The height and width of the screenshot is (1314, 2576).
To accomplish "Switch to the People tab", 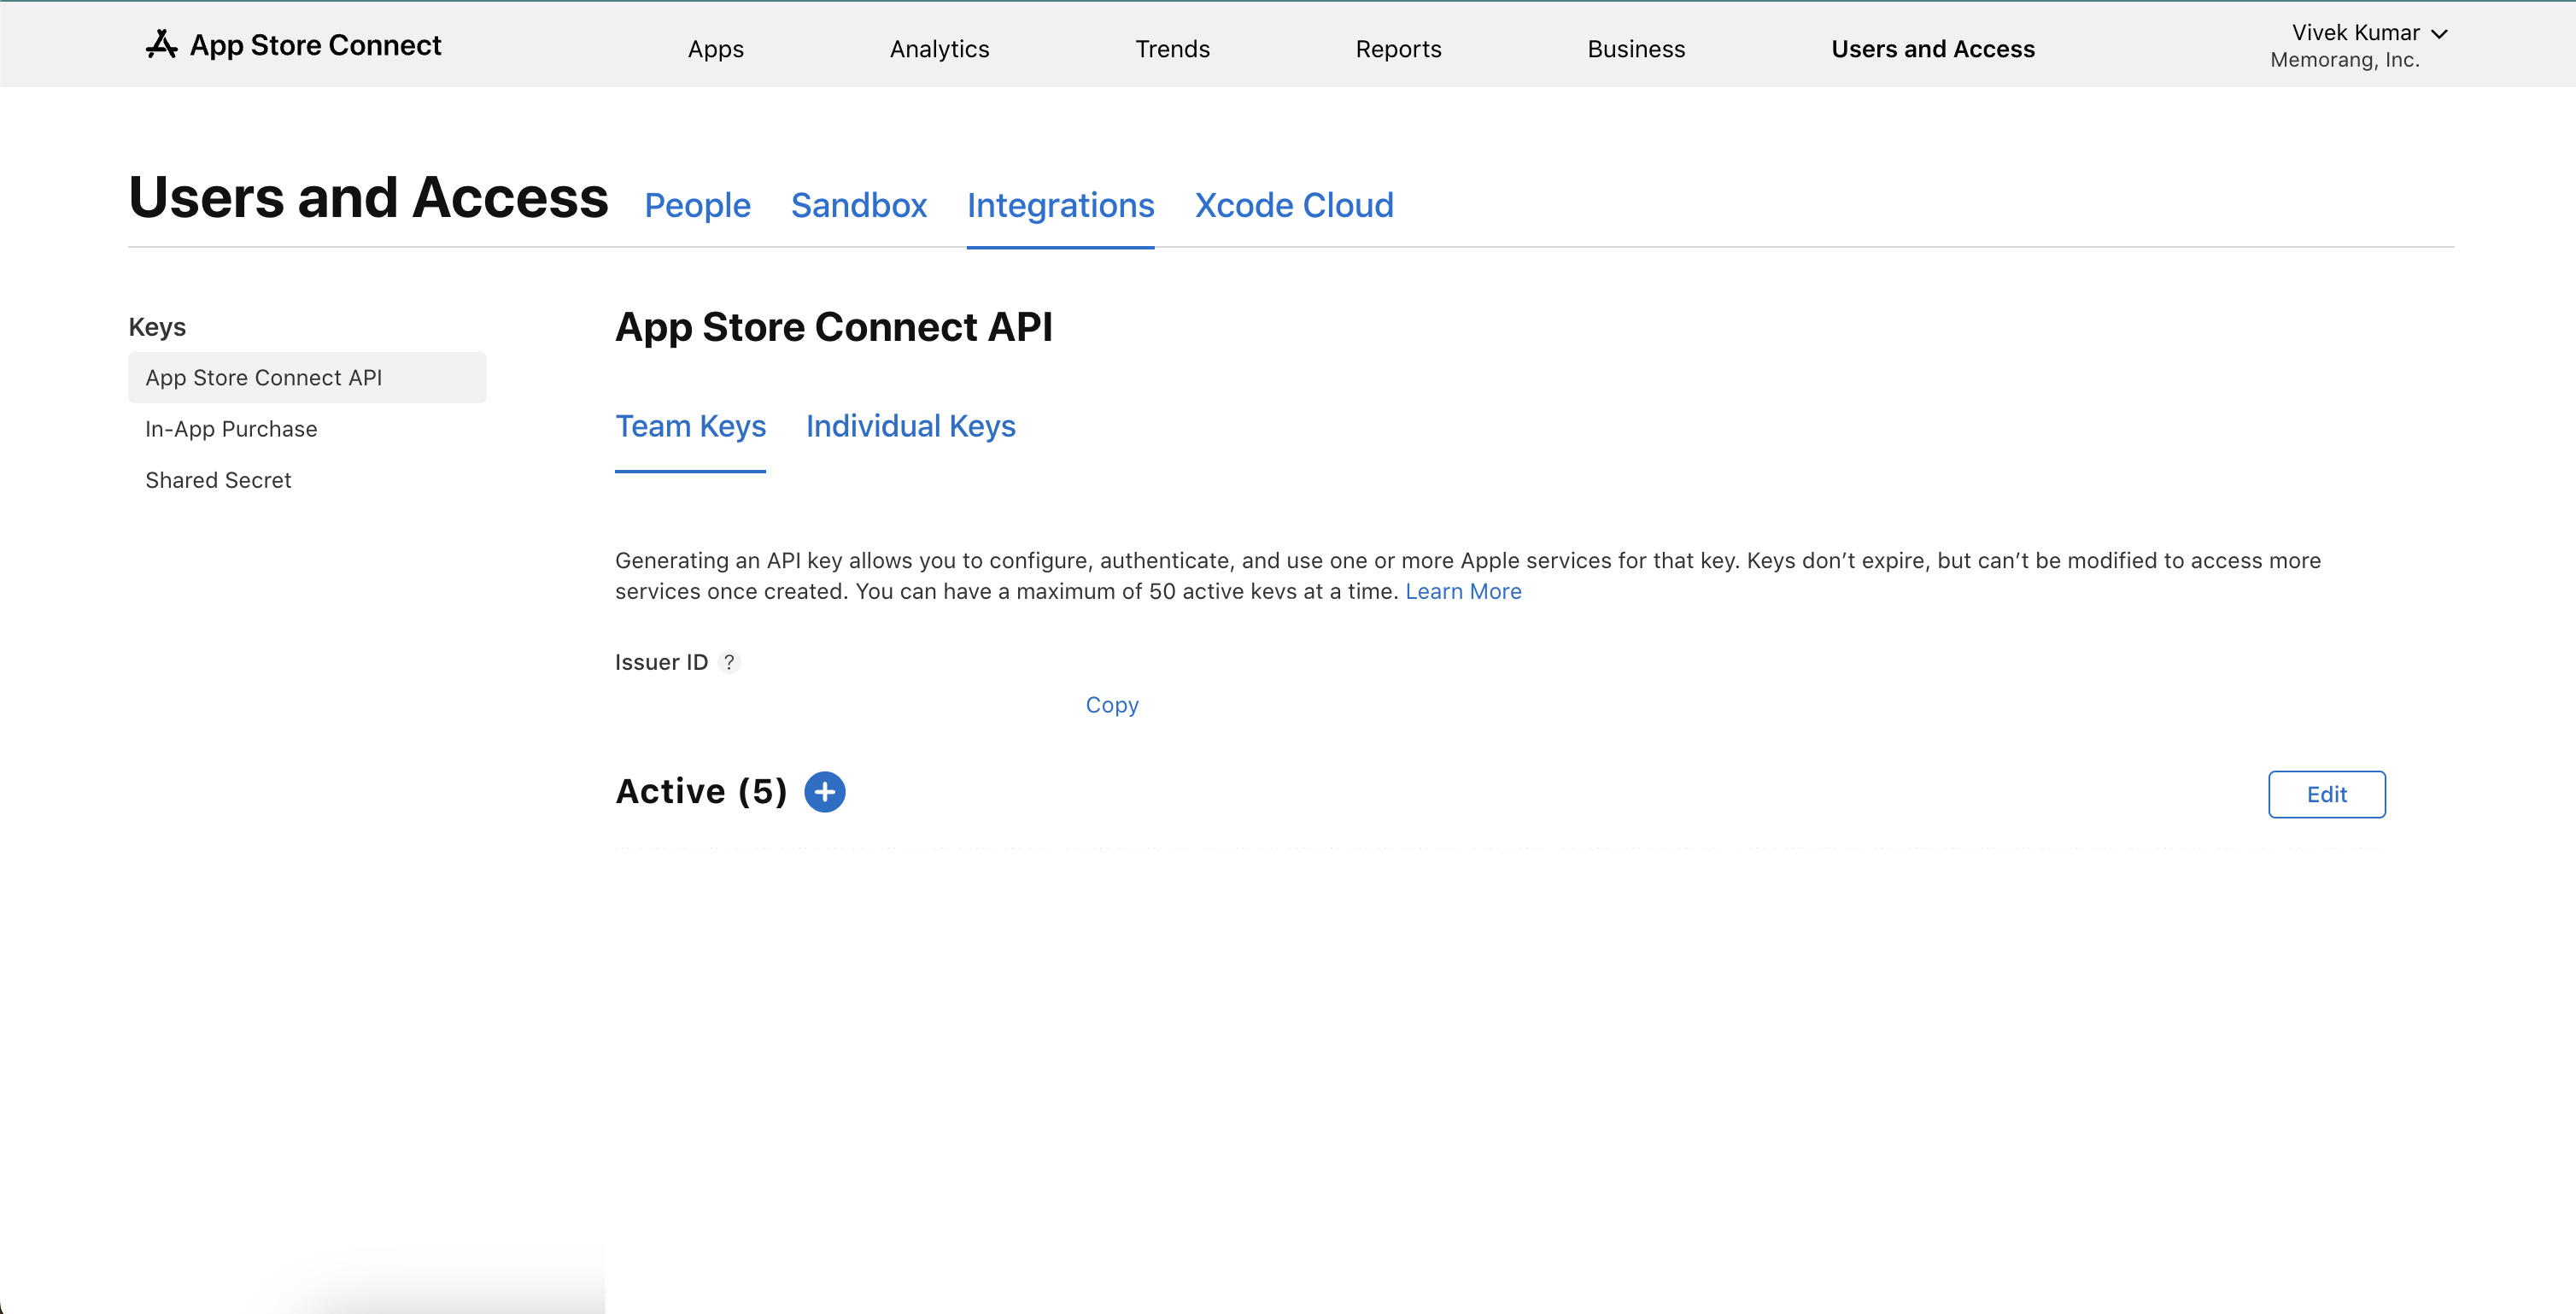I will click(697, 205).
